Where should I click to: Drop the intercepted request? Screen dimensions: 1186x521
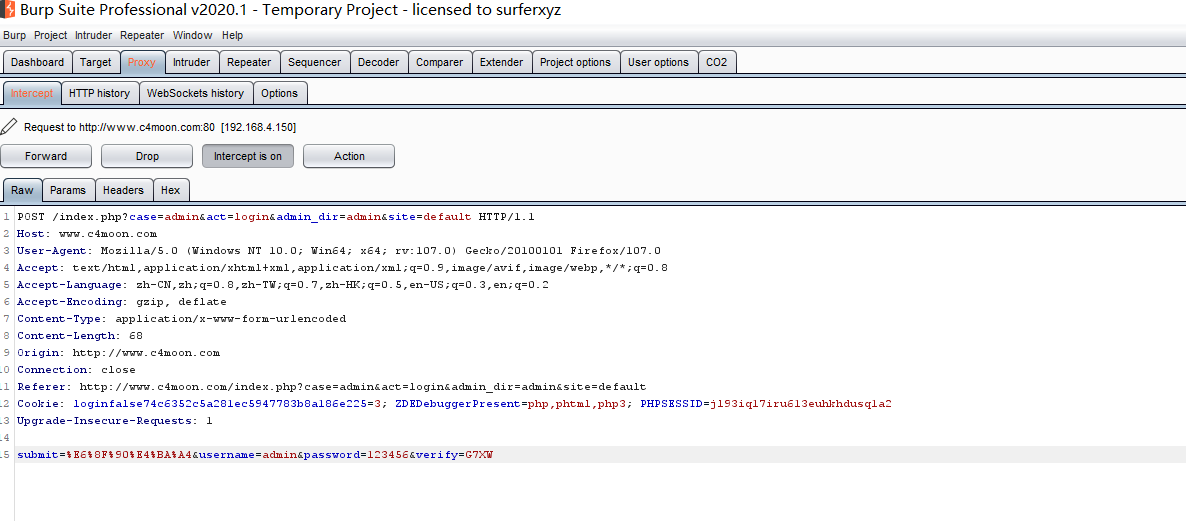(147, 157)
